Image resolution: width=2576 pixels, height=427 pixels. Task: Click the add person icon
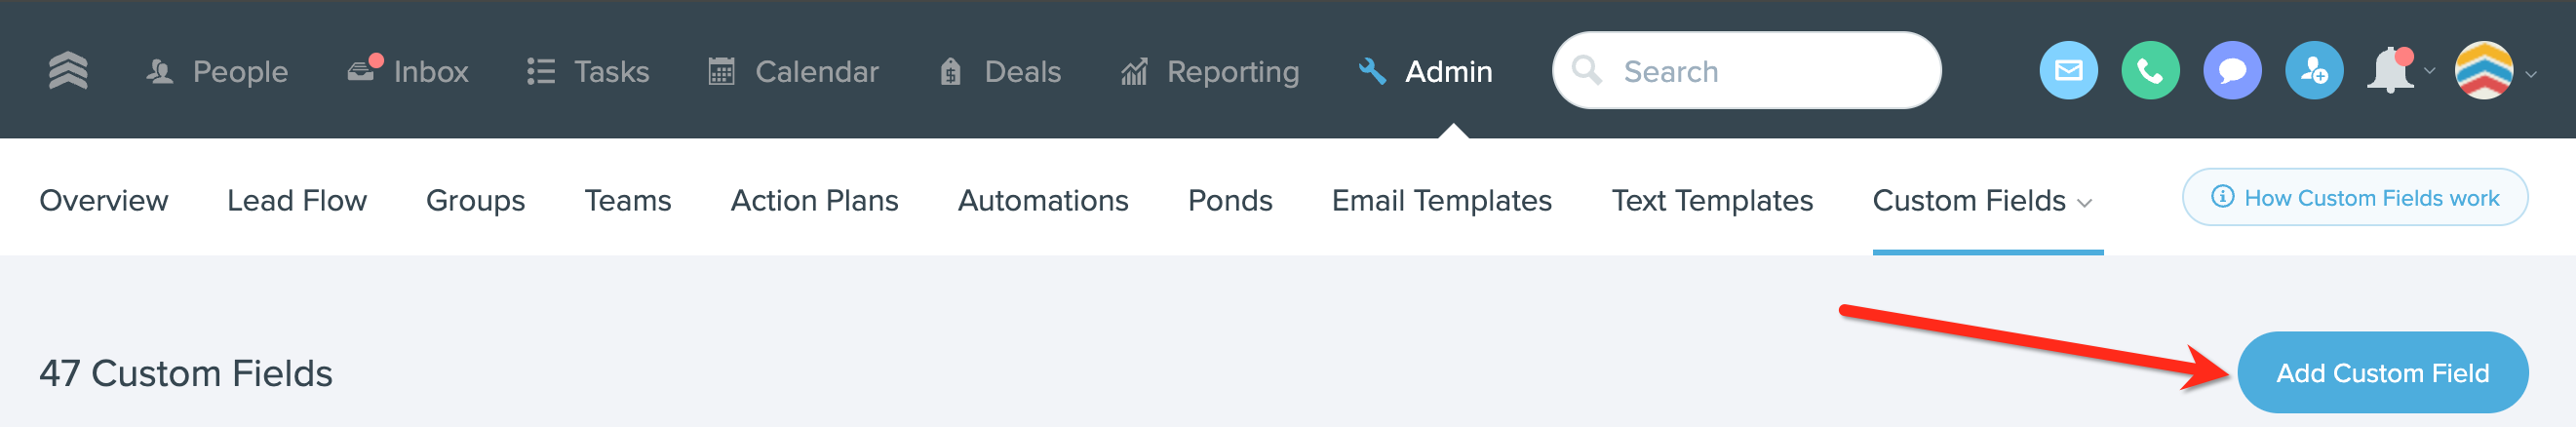(x=2313, y=71)
